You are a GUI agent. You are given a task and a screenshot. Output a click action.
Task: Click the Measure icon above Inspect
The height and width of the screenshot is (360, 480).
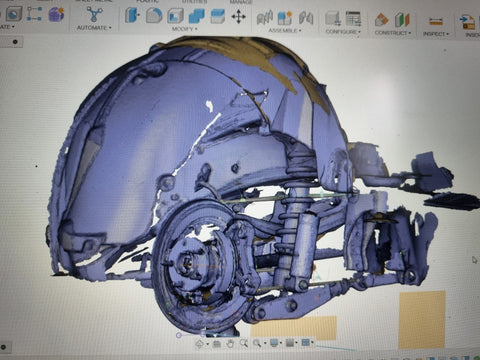(436, 22)
